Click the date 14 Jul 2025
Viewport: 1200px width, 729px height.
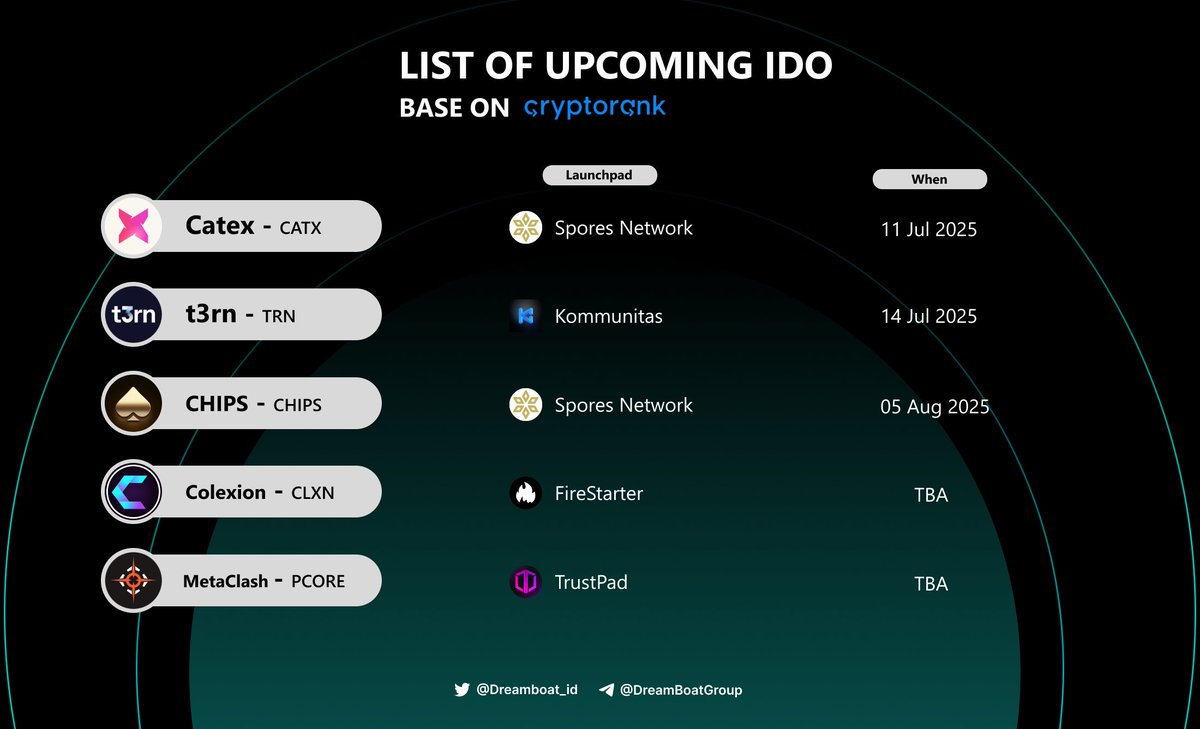(929, 317)
